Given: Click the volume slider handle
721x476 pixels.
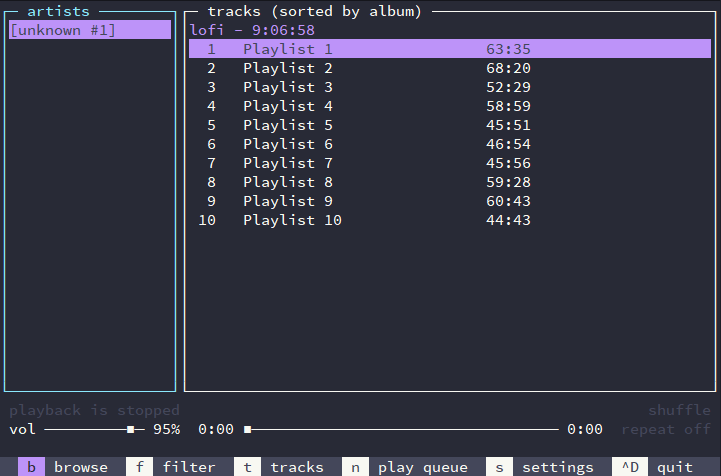Looking at the screenshot, I should (130, 429).
